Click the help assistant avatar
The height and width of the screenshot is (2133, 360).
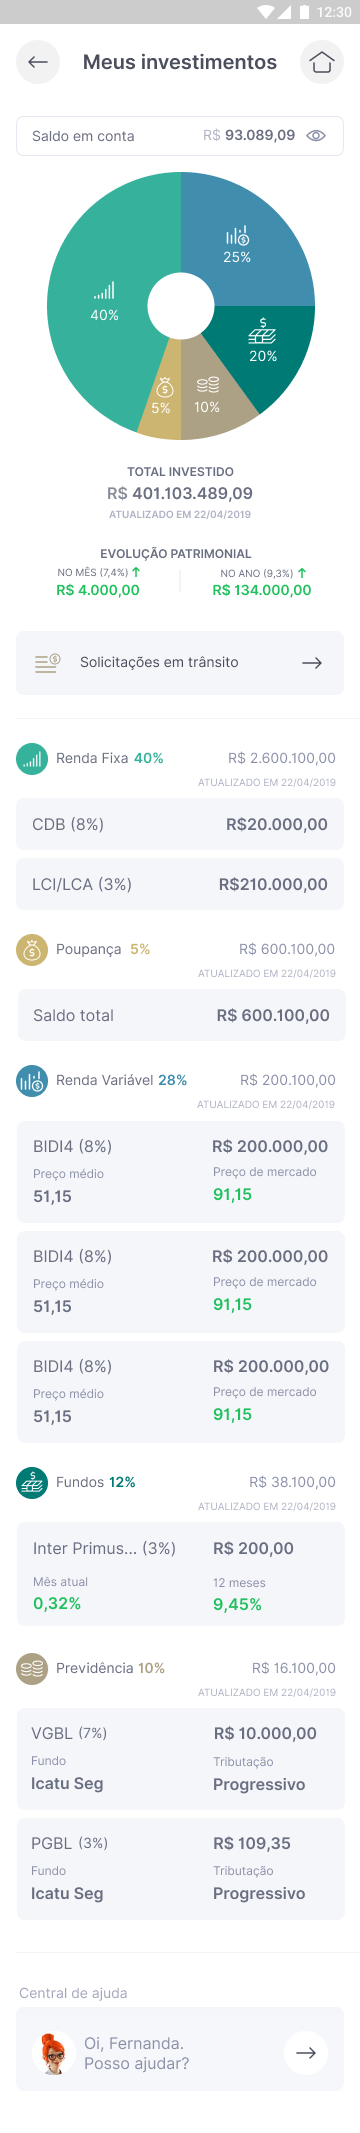pos(53,2053)
